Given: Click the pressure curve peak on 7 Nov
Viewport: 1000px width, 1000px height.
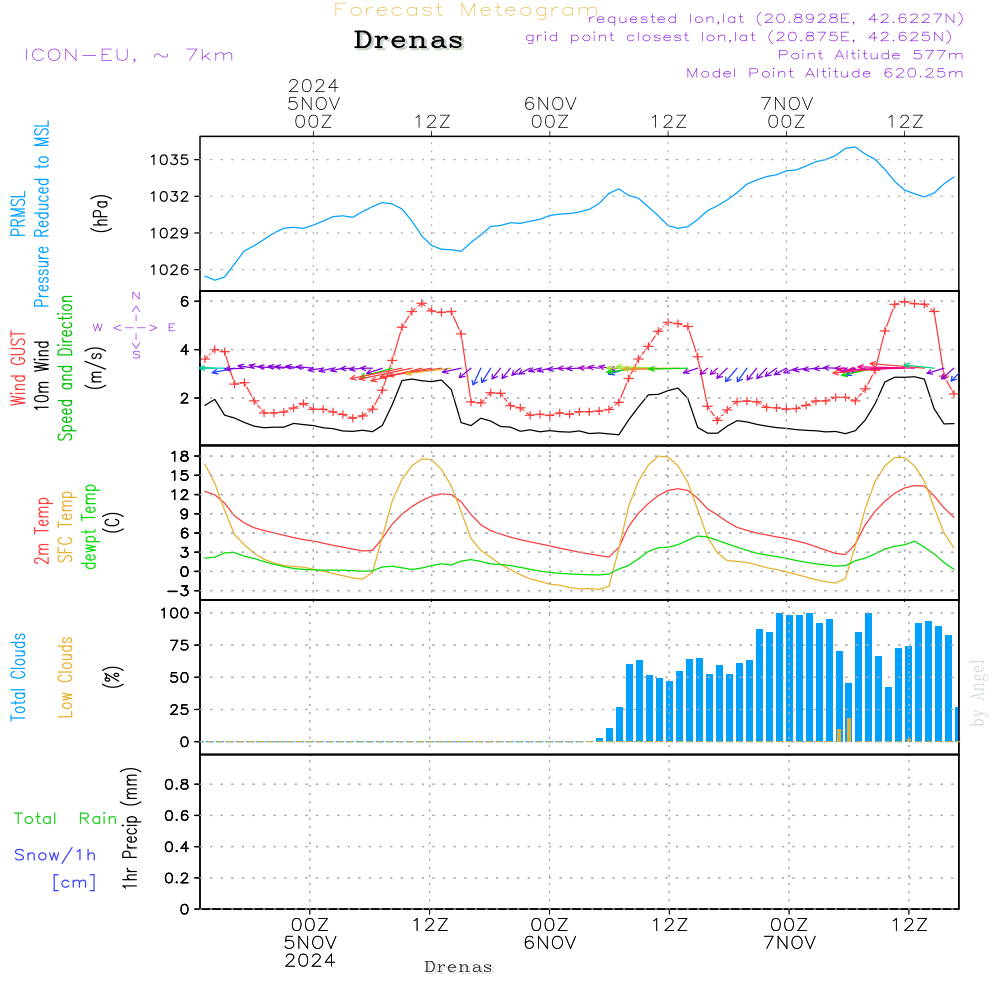Looking at the screenshot, I should (x=855, y=147).
